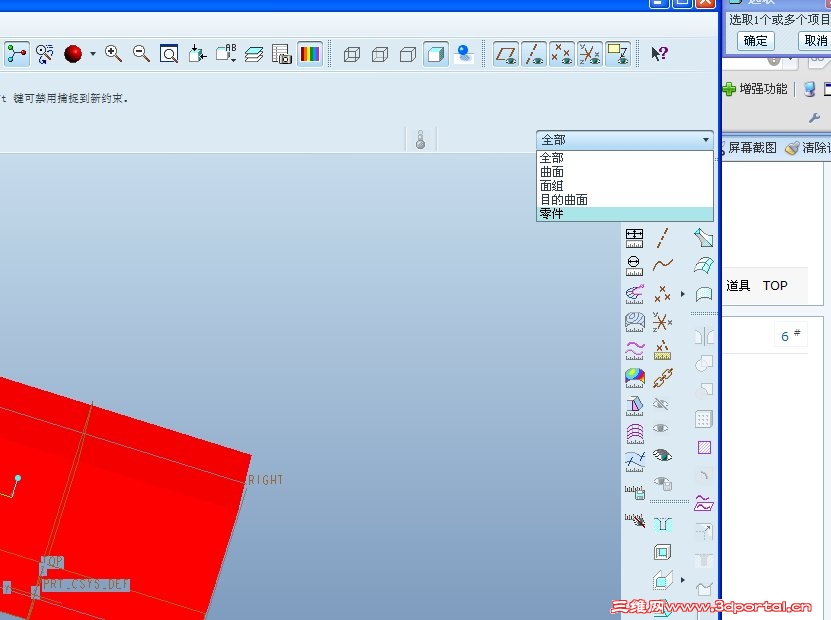This screenshot has width=831, height=620.
Task: Choose 全部 in the filter list
Action: pos(625,158)
